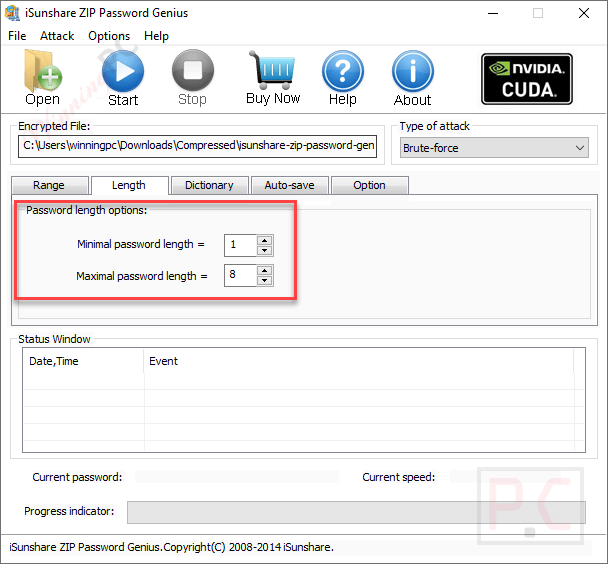Click the NVIDIA CUDA logo
The image size is (608, 564).
pos(527,79)
